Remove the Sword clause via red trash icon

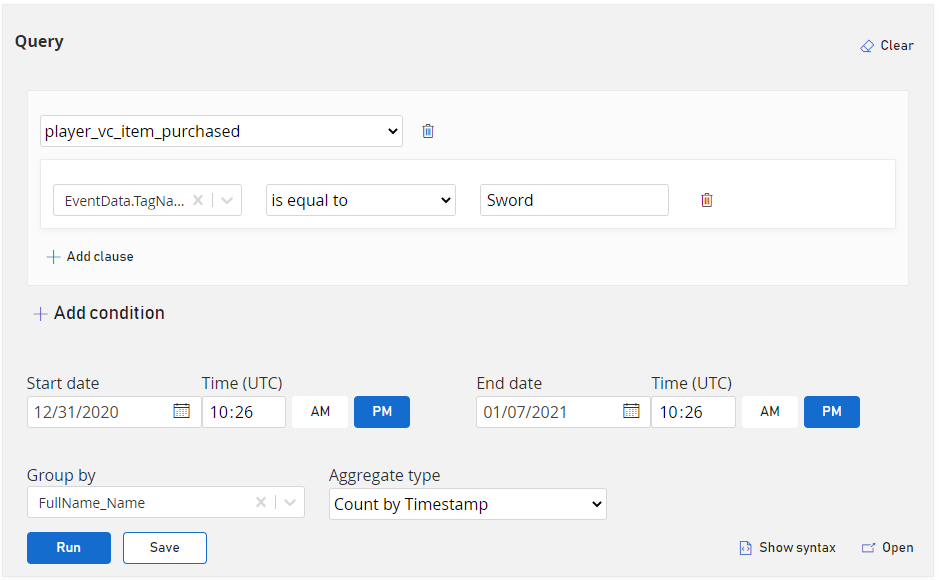click(x=707, y=200)
